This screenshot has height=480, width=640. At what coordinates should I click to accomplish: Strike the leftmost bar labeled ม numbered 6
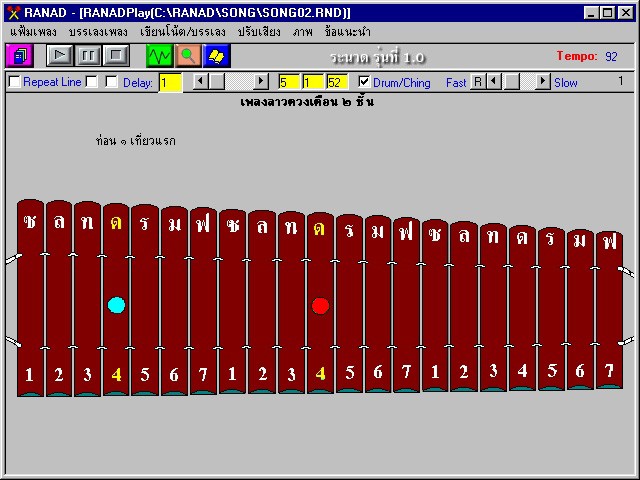click(174, 301)
